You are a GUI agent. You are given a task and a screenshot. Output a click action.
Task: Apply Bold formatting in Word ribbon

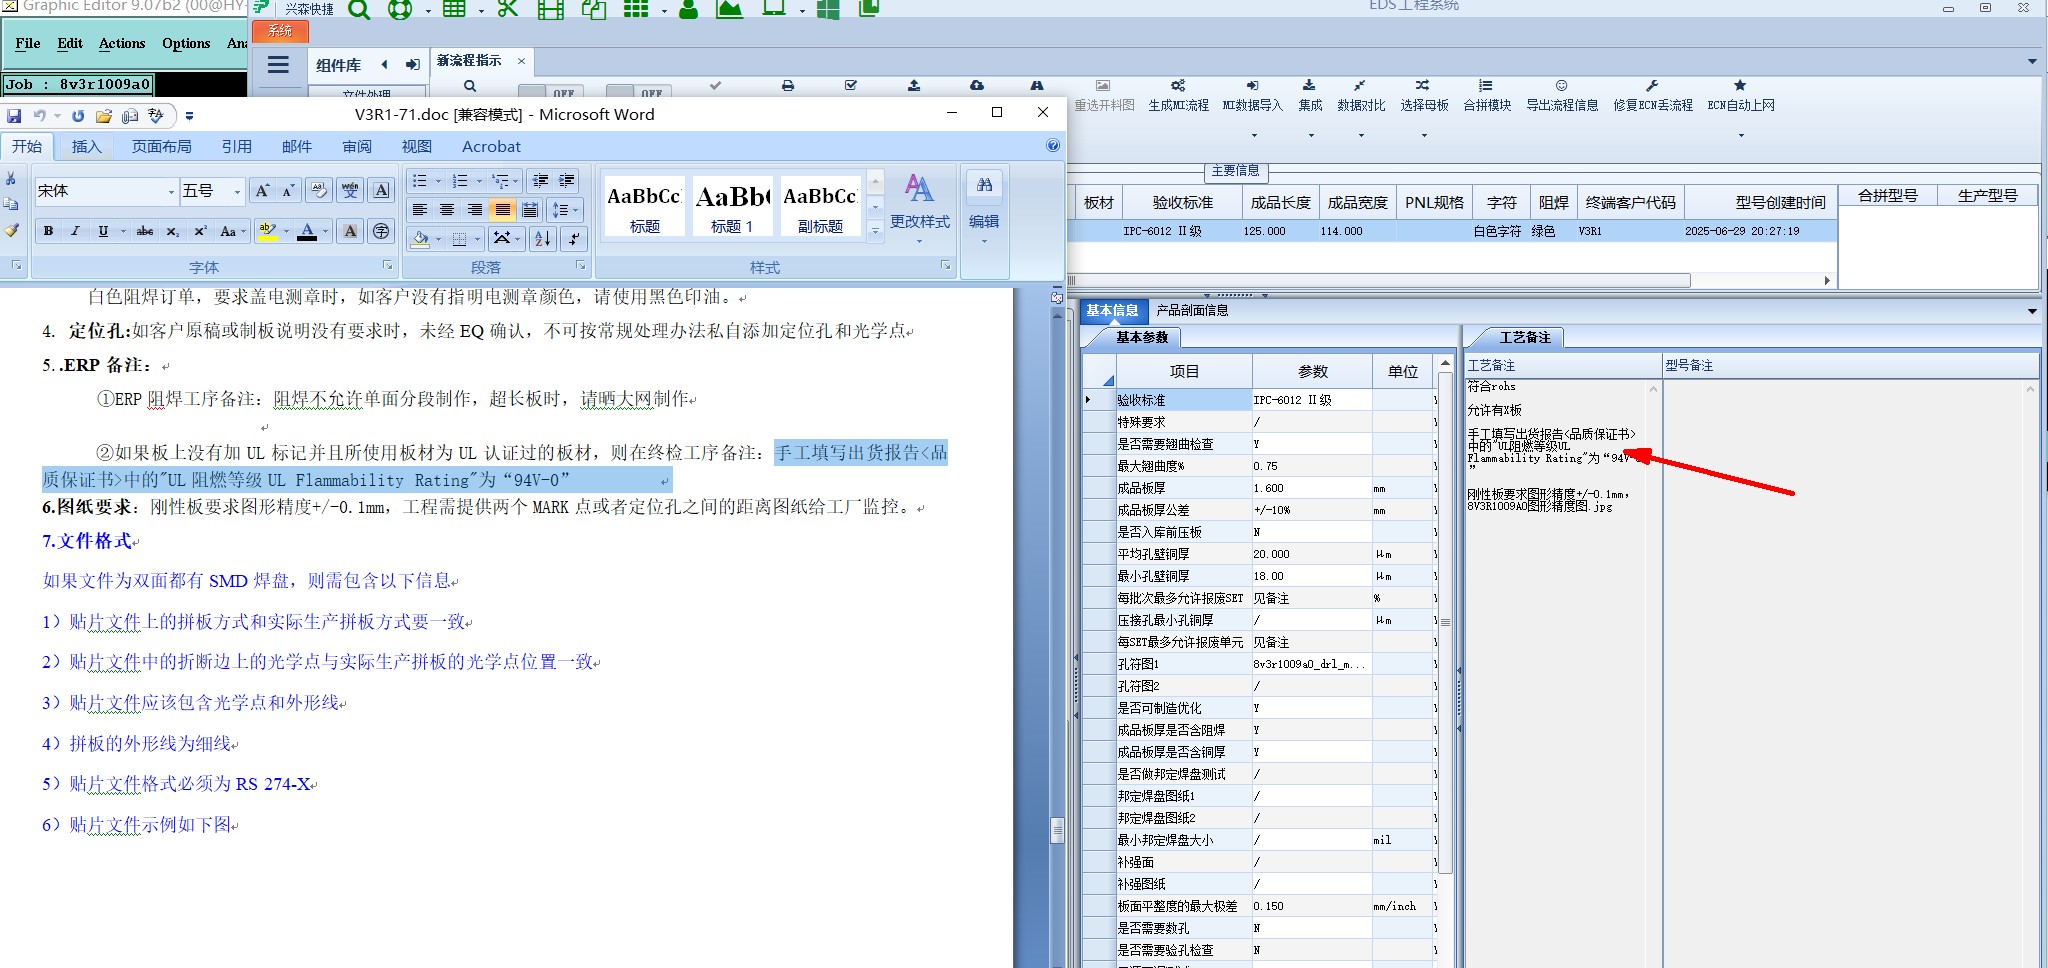[48, 231]
